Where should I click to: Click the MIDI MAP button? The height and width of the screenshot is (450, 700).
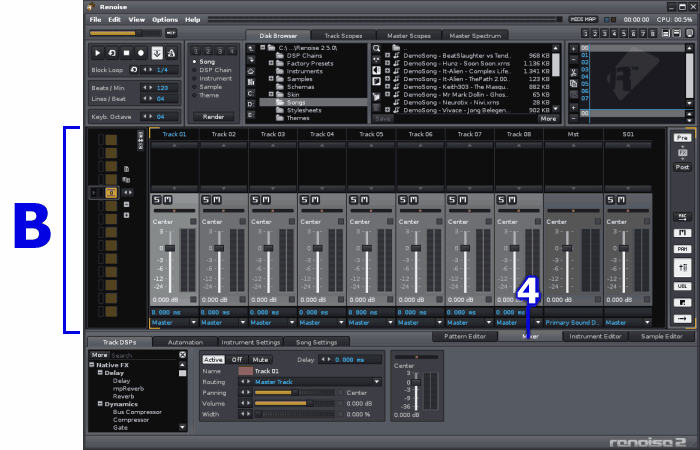click(x=583, y=20)
